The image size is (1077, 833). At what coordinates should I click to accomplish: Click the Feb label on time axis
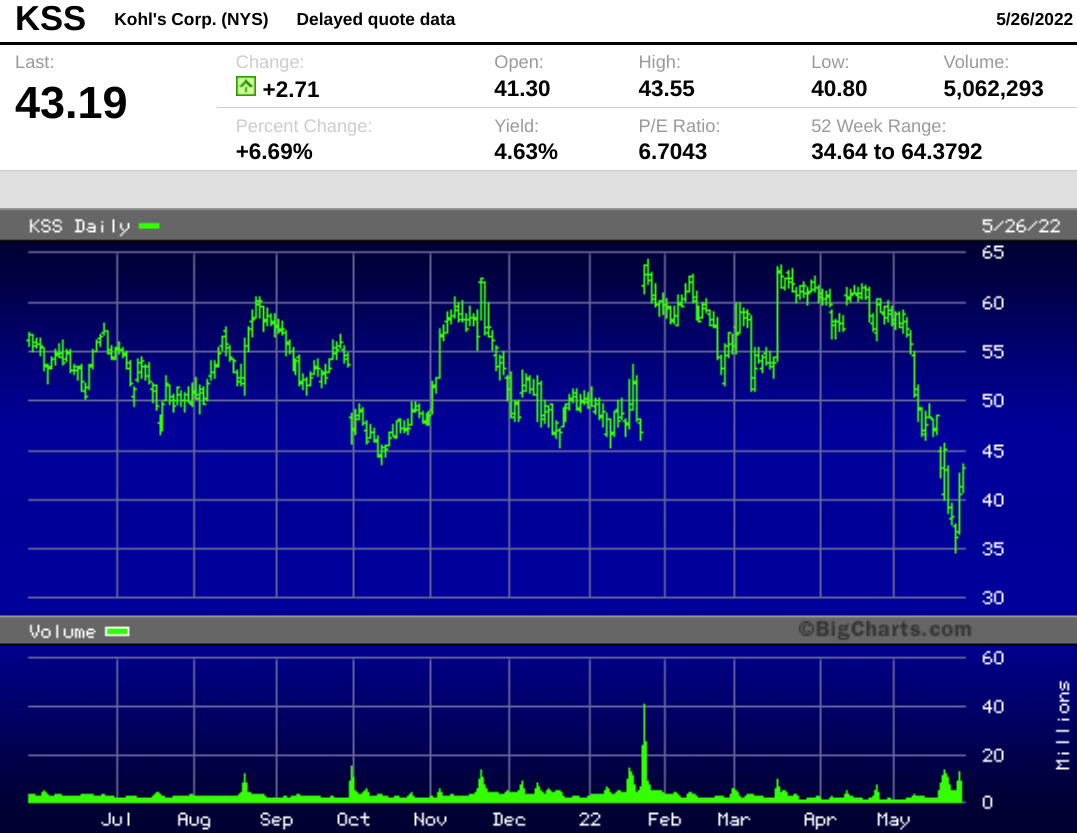[664, 819]
